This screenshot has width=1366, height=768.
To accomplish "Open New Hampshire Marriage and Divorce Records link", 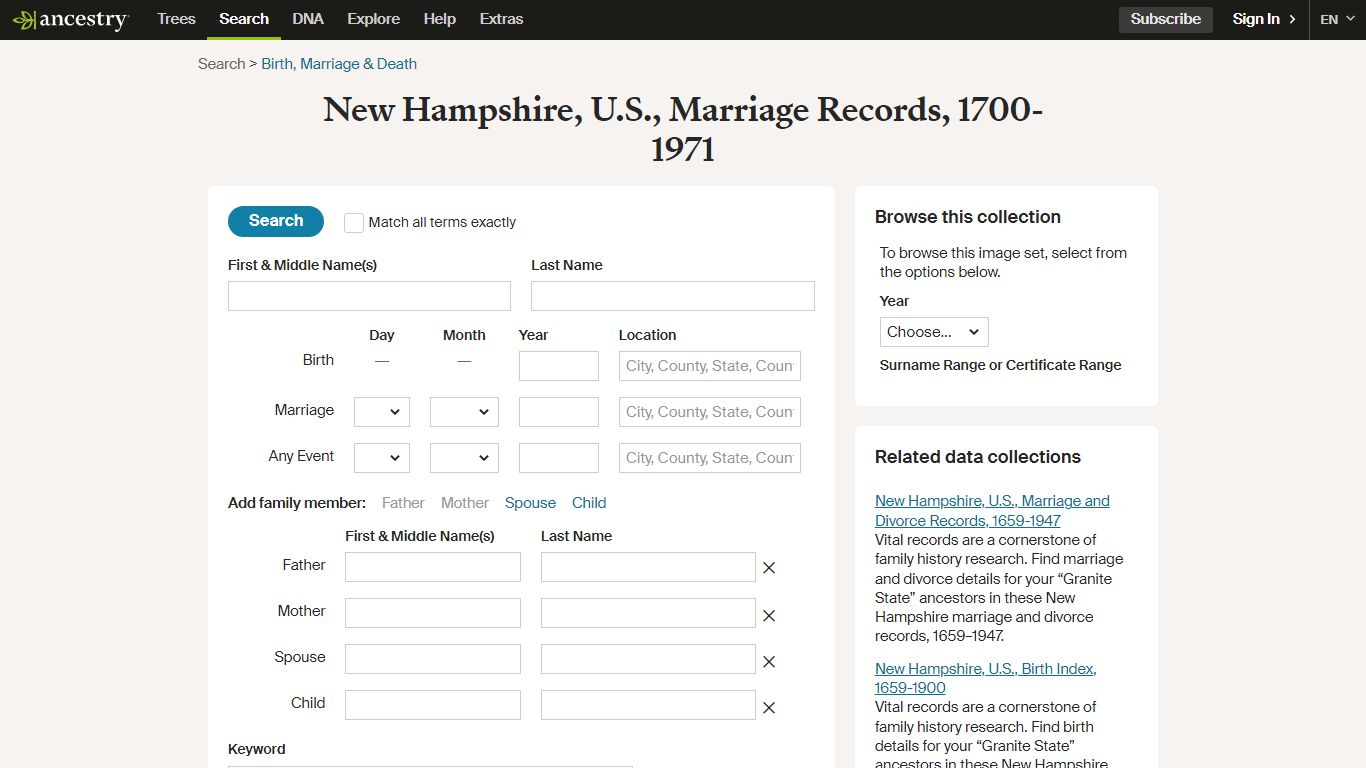I will 992,511.
